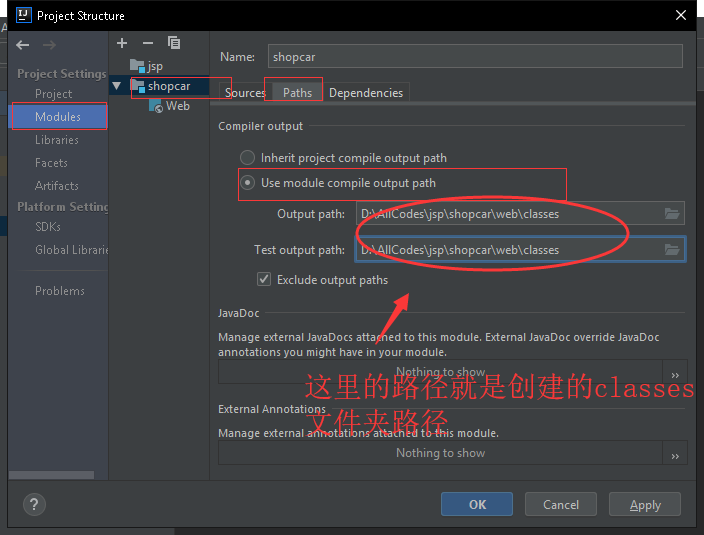Open the help question mark
The height and width of the screenshot is (535, 704).
[x=34, y=504]
